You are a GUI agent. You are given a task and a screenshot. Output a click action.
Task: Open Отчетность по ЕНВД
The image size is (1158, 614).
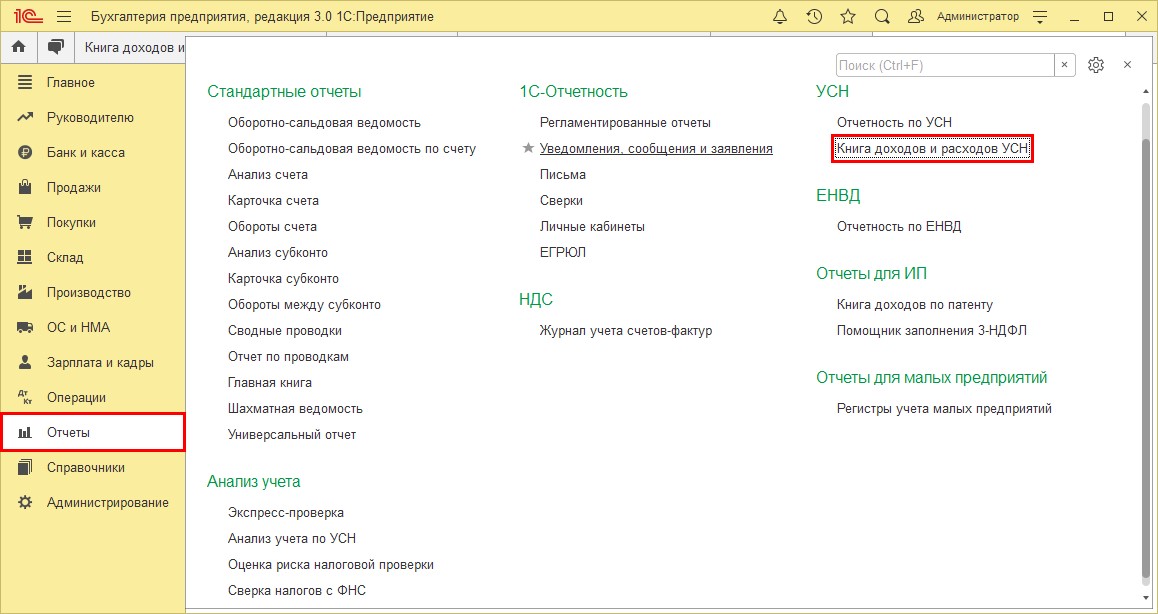900,227
